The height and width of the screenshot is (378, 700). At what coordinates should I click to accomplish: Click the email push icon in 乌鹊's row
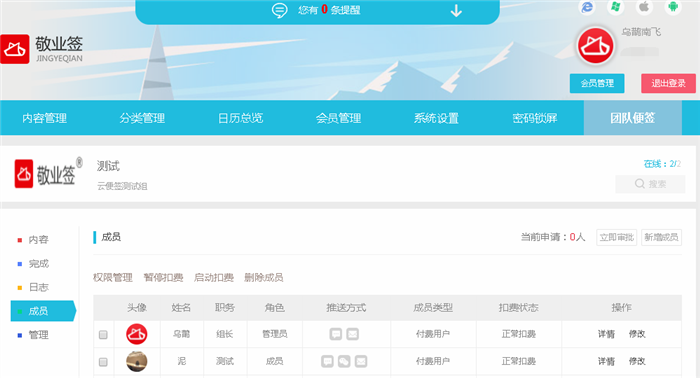coord(353,334)
